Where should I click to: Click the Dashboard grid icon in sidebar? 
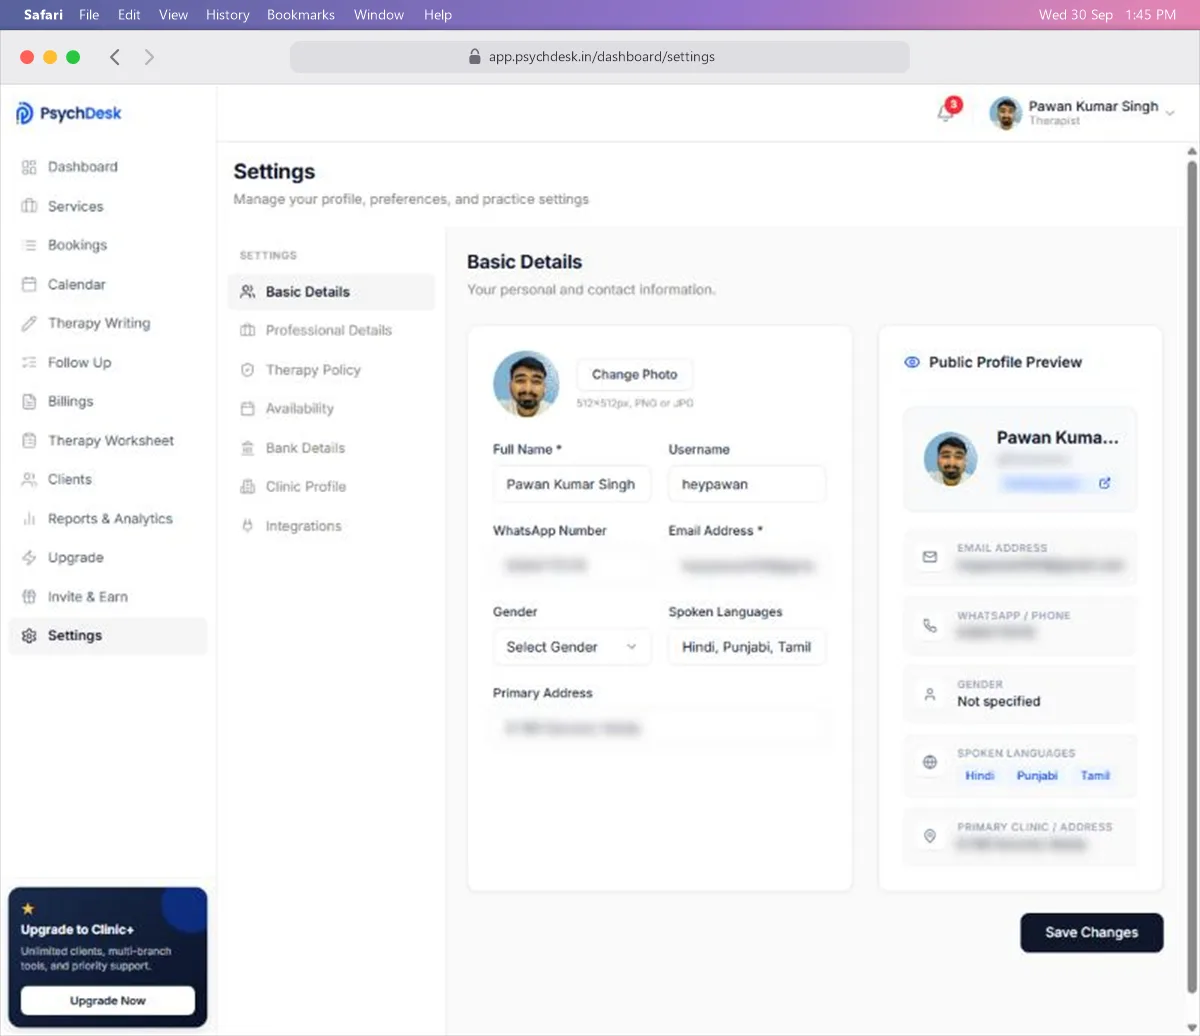(29, 167)
